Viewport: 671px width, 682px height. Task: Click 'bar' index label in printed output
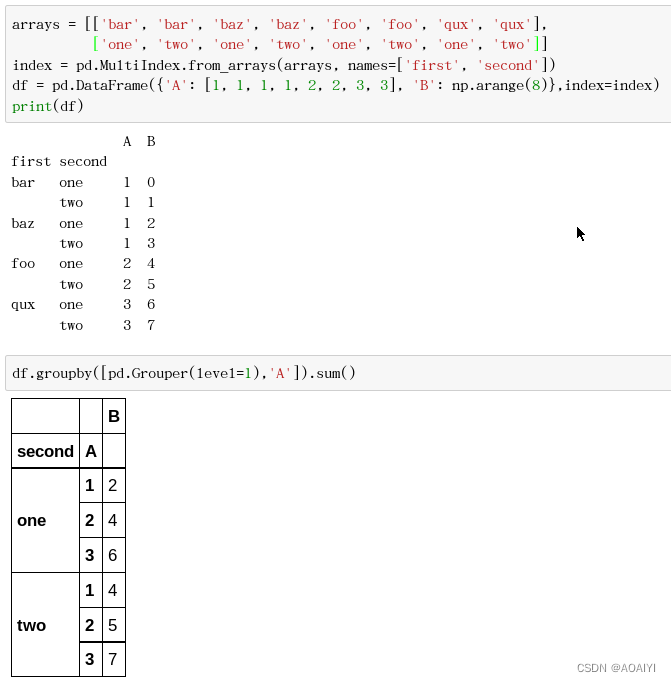click(x=23, y=182)
